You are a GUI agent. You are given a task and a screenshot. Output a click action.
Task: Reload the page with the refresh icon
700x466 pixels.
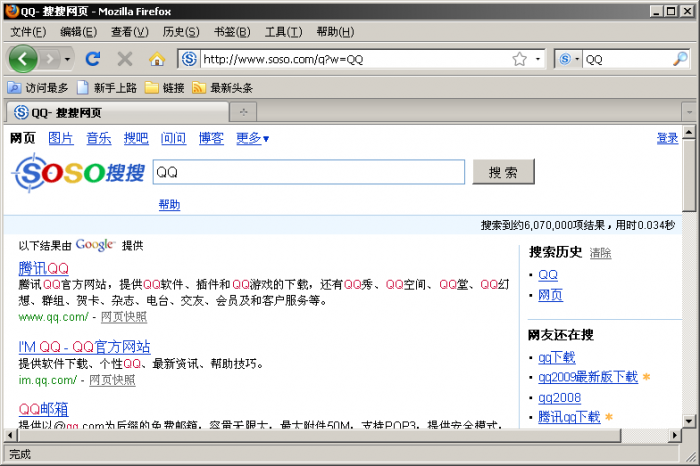pyautogui.click(x=93, y=59)
